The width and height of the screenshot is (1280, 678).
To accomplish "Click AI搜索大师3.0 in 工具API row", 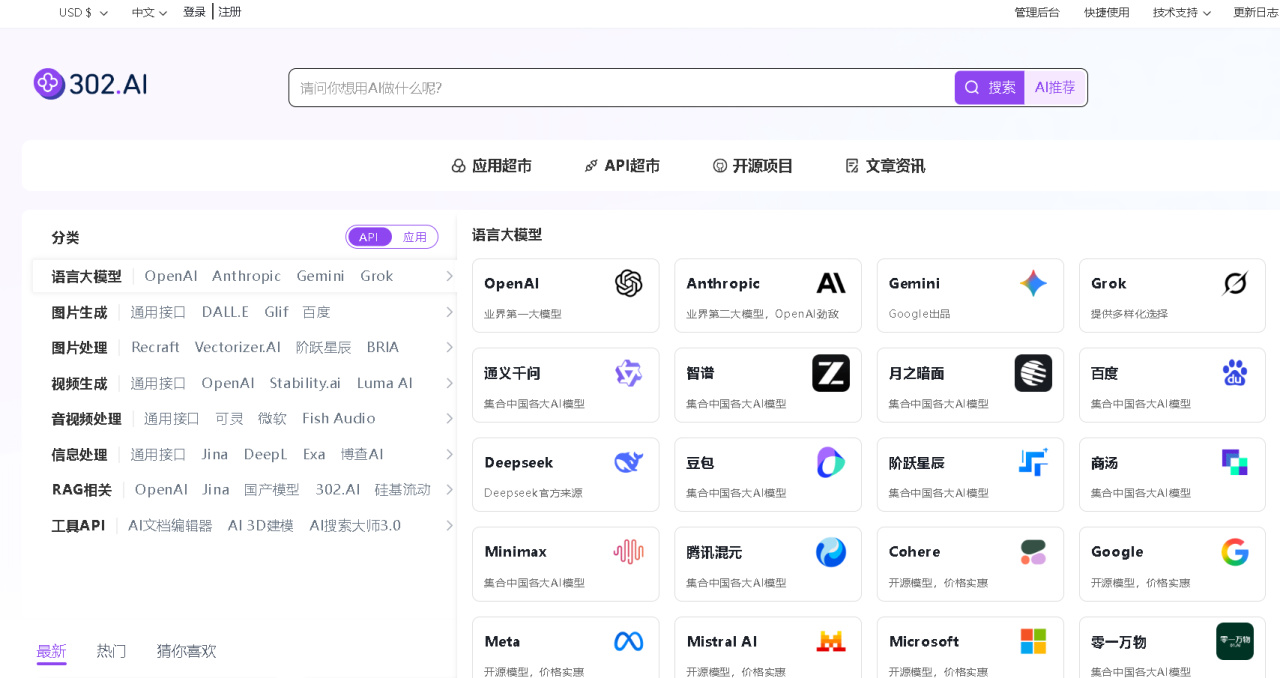I will tap(355, 525).
